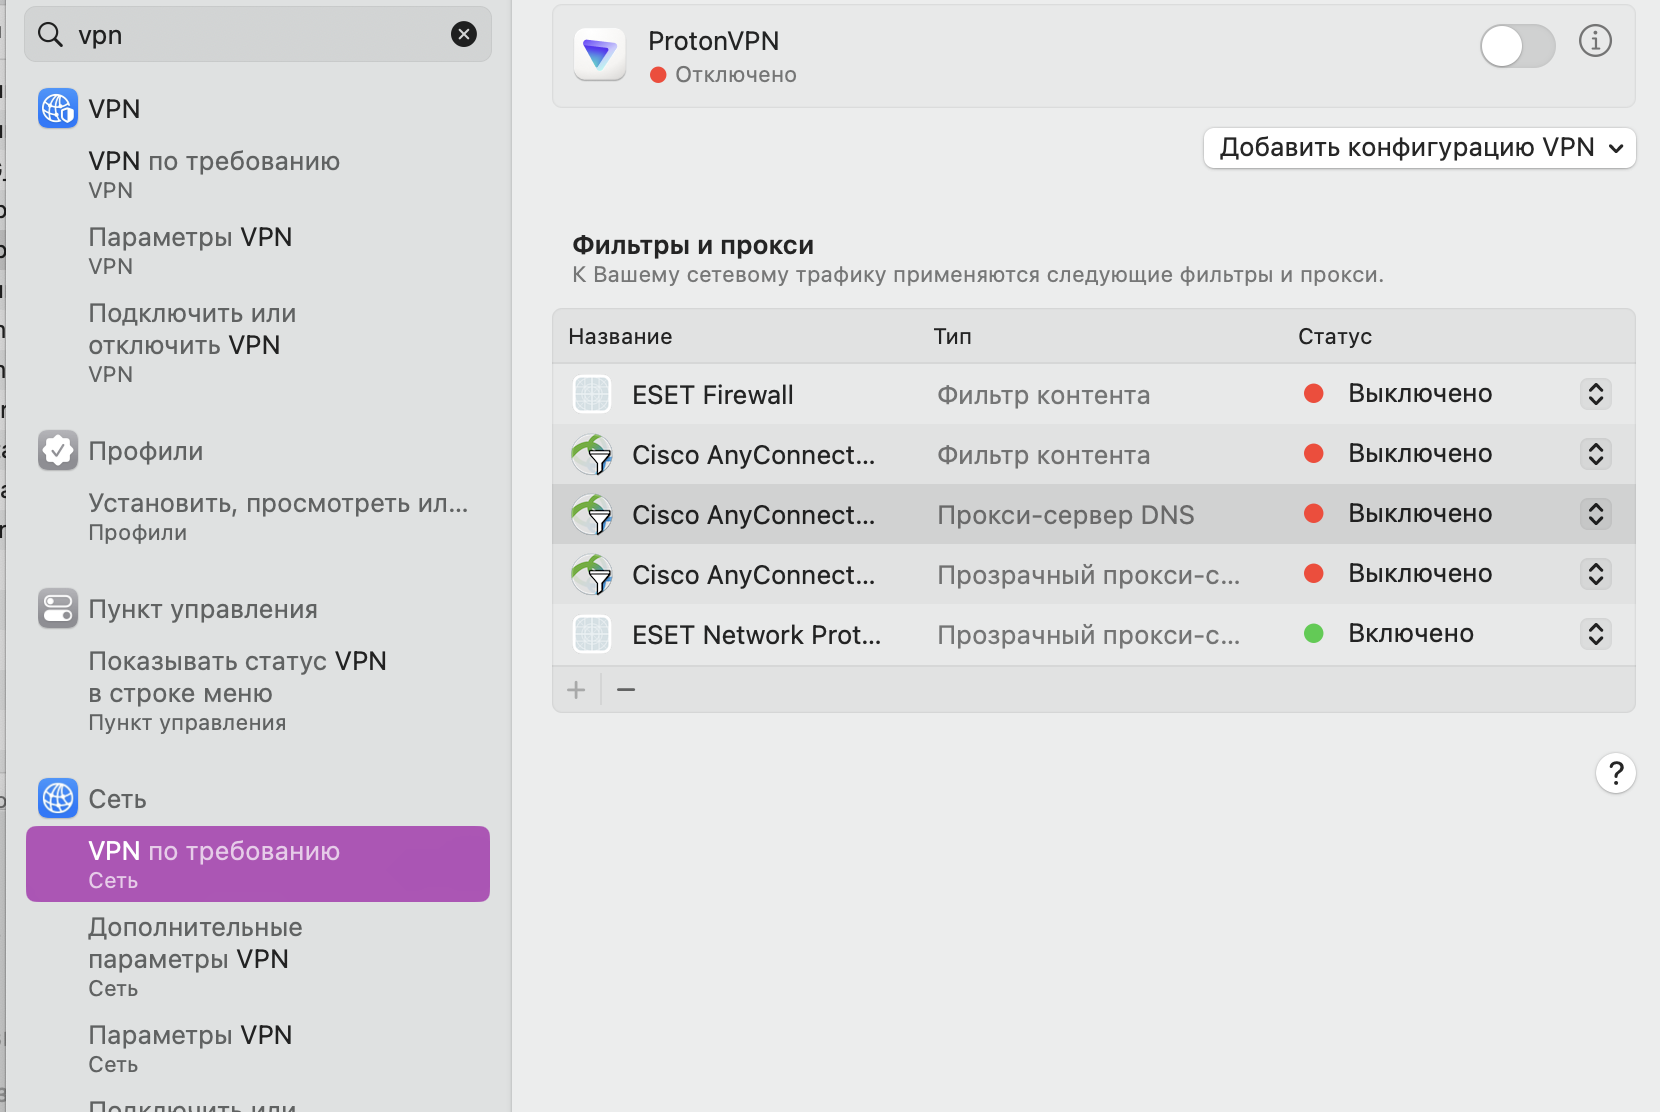Click the Пункт управления toggles icon
The width and height of the screenshot is (1660, 1112).
point(58,609)
